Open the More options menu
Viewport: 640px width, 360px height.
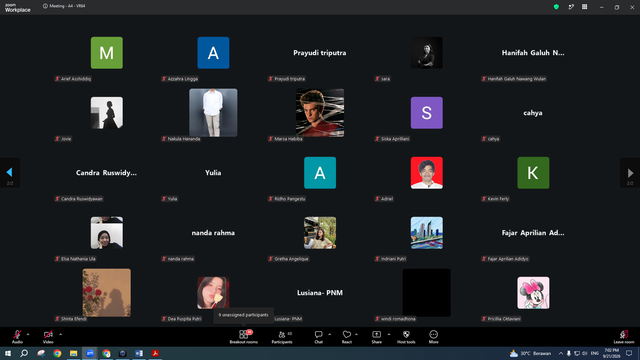pos(433,337)
